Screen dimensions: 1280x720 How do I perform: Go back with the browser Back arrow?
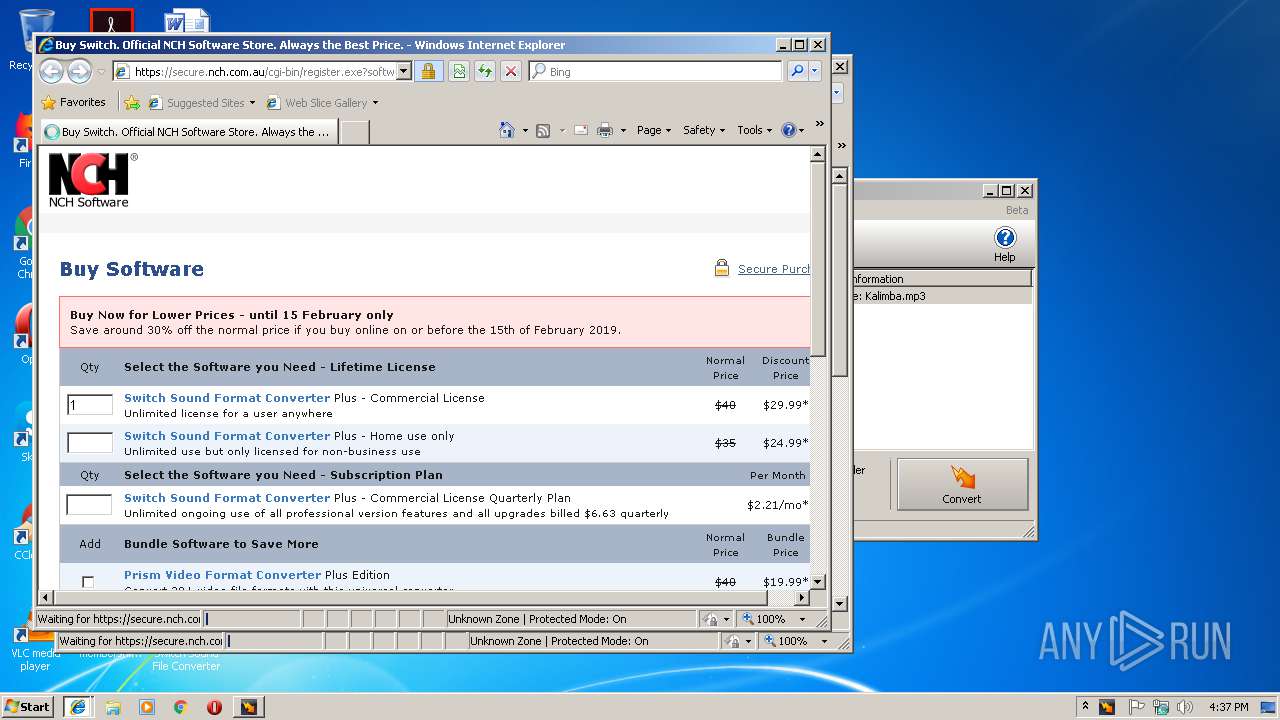[51, 71]
